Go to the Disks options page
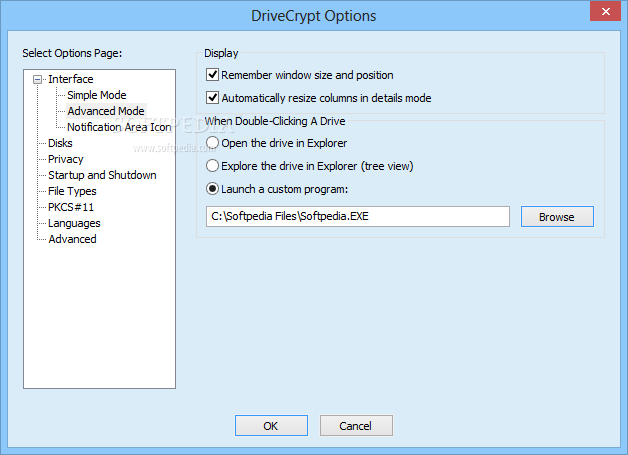 [x=60, y=143]
